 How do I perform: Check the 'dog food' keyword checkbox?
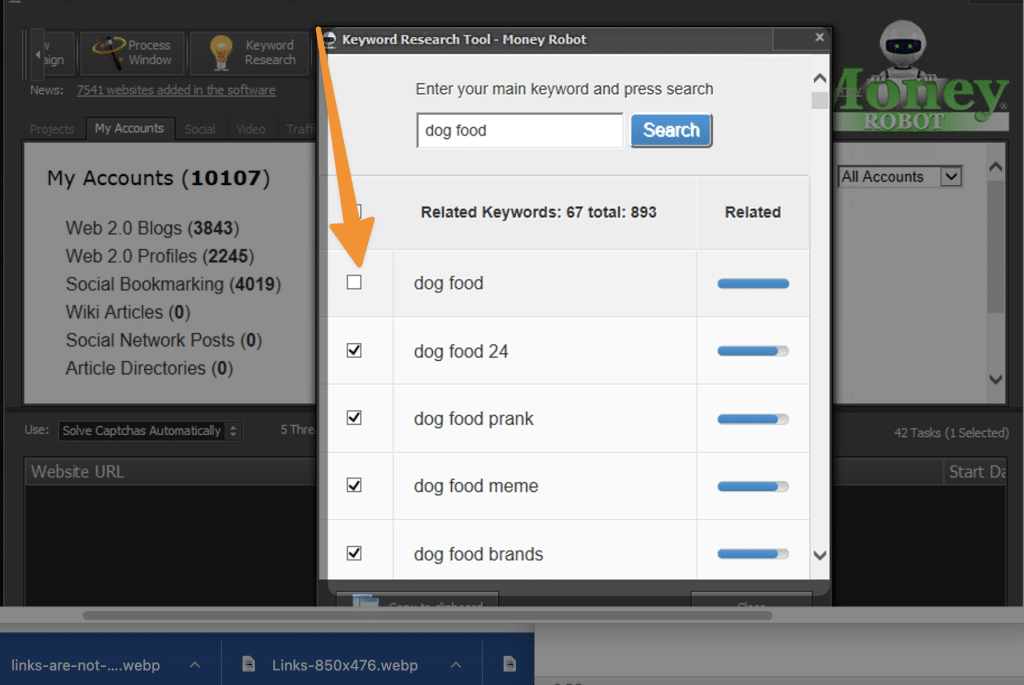[x=354, y=283]
